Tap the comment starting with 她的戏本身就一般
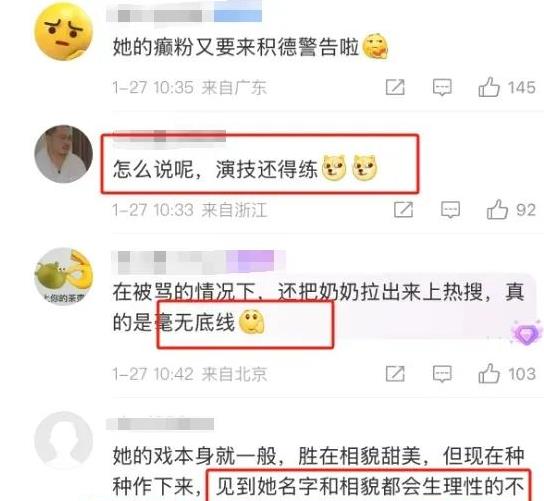Image resolution: width=544 pixels, height=501 pixels. pos(318,471)
